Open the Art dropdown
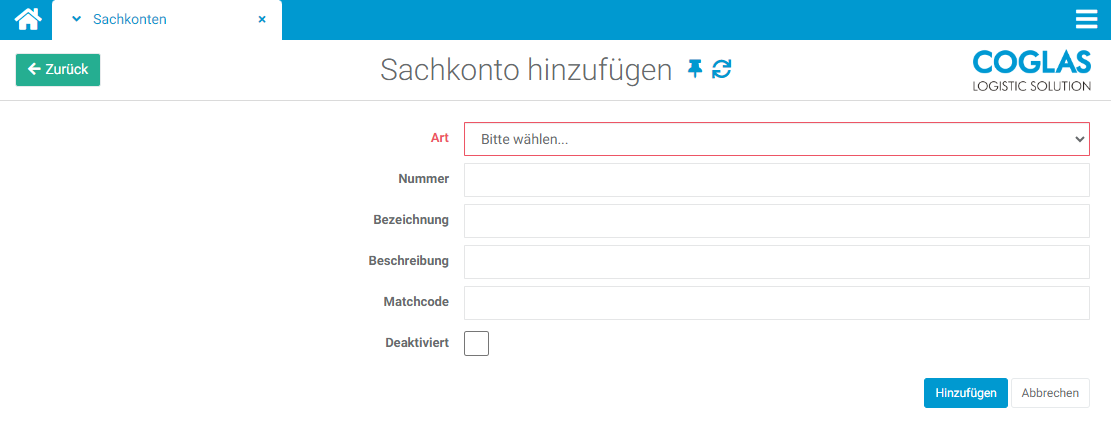The height and width of the screenshot is (429, 1111). [776, 139]
